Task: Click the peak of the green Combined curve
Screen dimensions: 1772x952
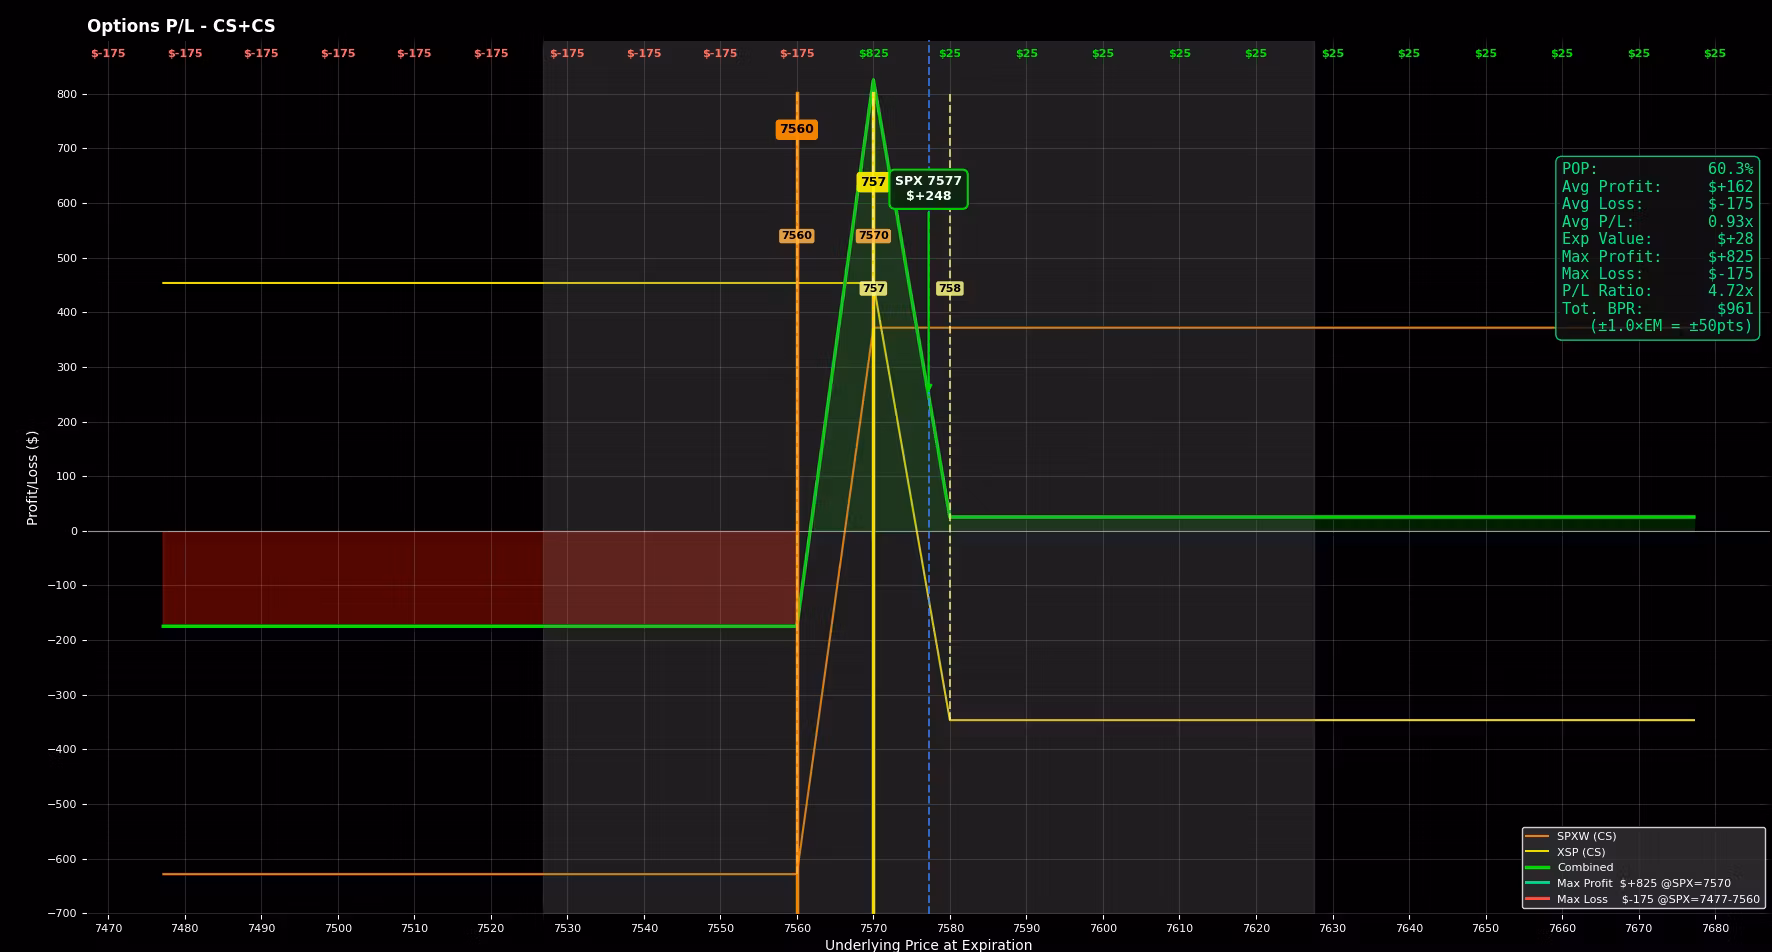Action: pos(873,81)
